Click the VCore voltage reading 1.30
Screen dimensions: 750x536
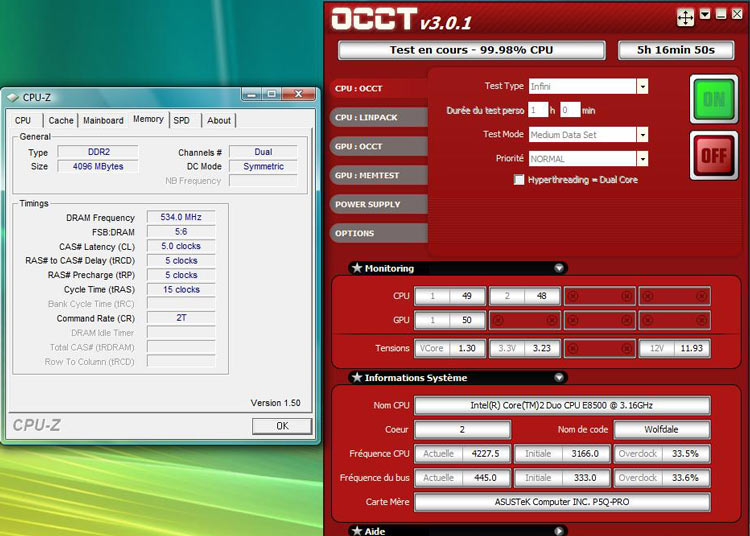pos(467,348)
